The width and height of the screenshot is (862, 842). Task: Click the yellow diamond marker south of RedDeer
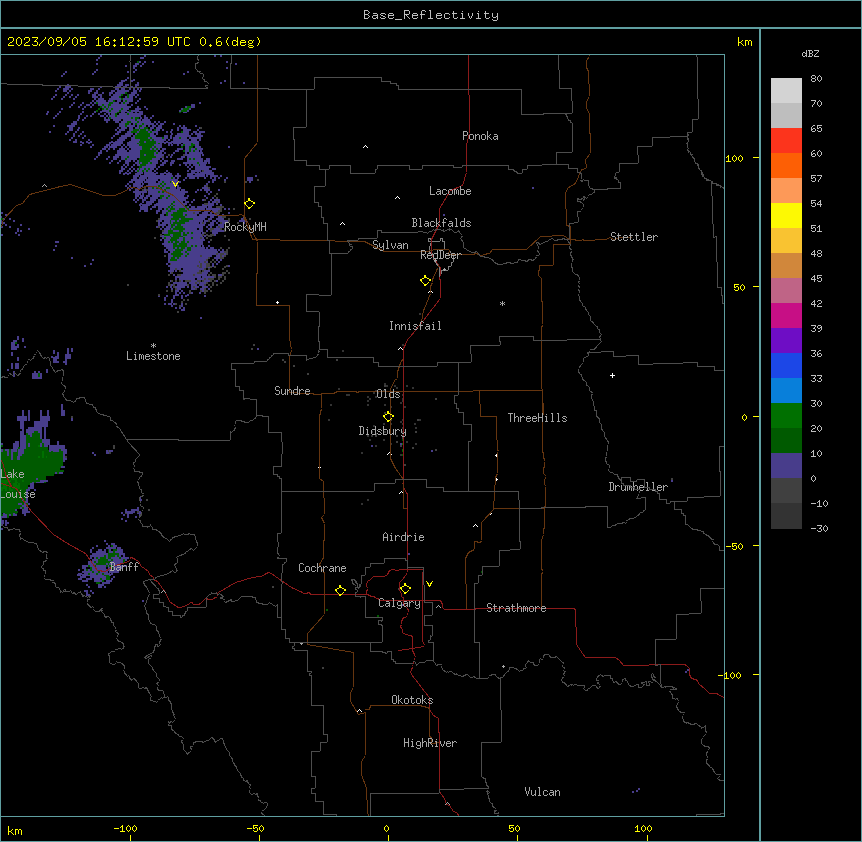426,281
